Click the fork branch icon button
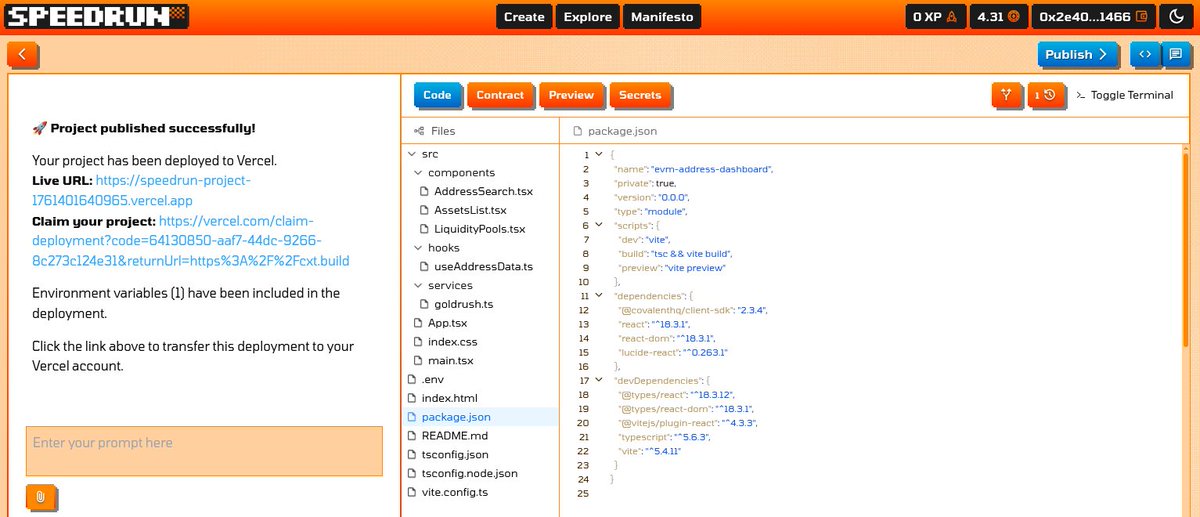Viewport: 1200px width, 517px height. [x=1007, y=95]
